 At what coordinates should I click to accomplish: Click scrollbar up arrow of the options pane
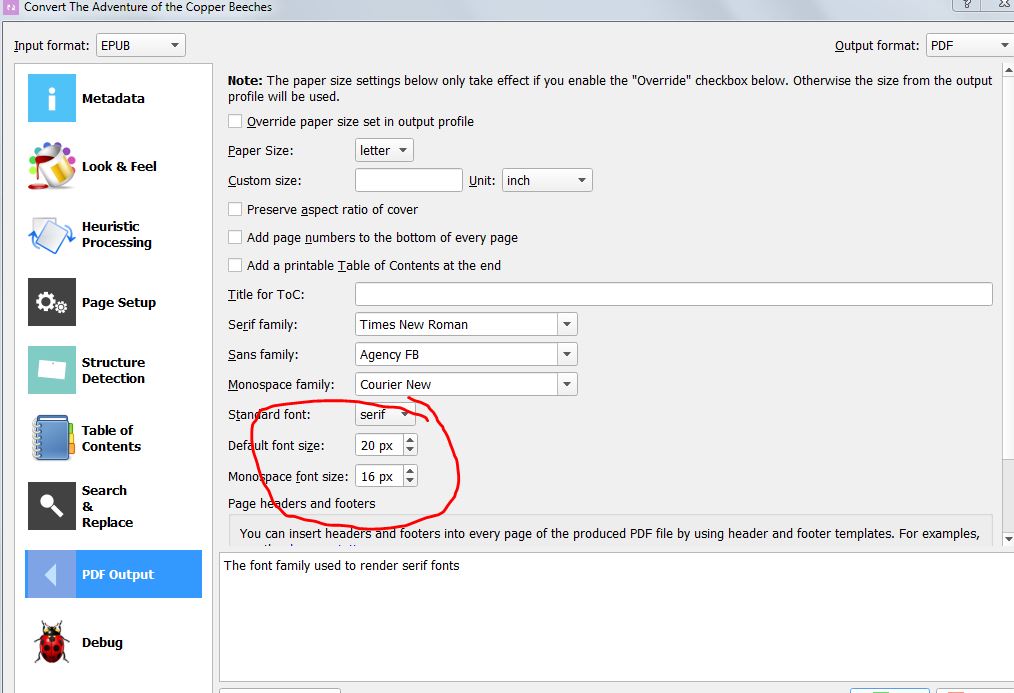click(1008, 69)
